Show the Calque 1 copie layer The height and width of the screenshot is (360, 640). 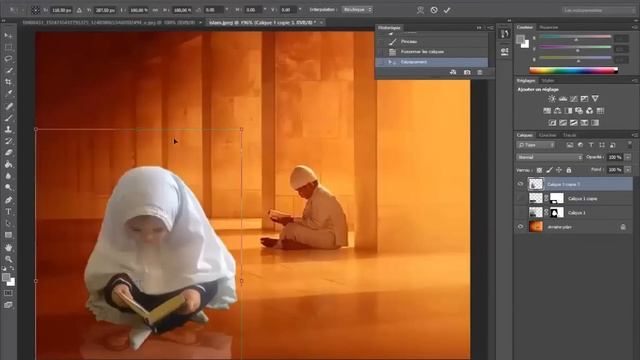pyautogui.click(x=520, y=198)
